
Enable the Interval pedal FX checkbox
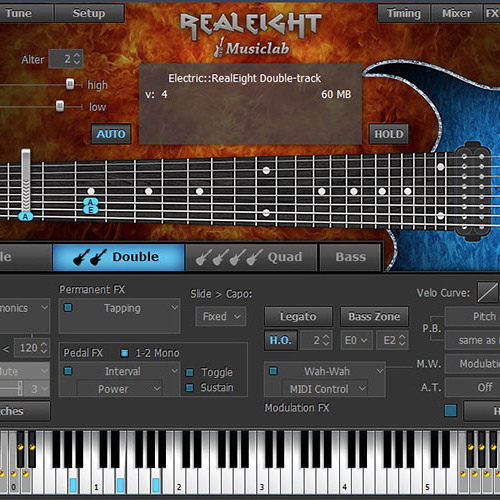point(68,371)
